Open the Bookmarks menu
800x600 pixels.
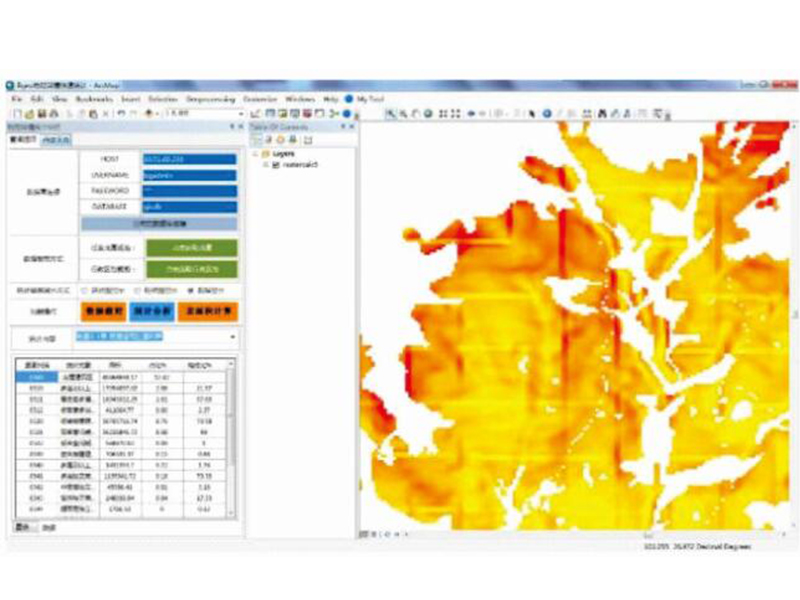click(x=94, y=99)
